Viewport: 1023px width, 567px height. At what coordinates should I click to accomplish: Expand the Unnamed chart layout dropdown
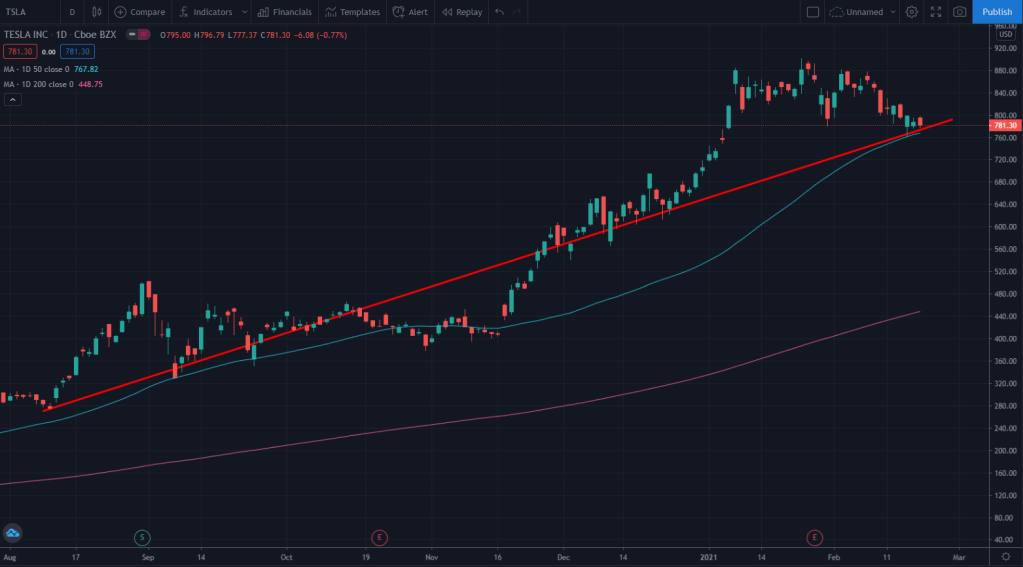point(892,12)
